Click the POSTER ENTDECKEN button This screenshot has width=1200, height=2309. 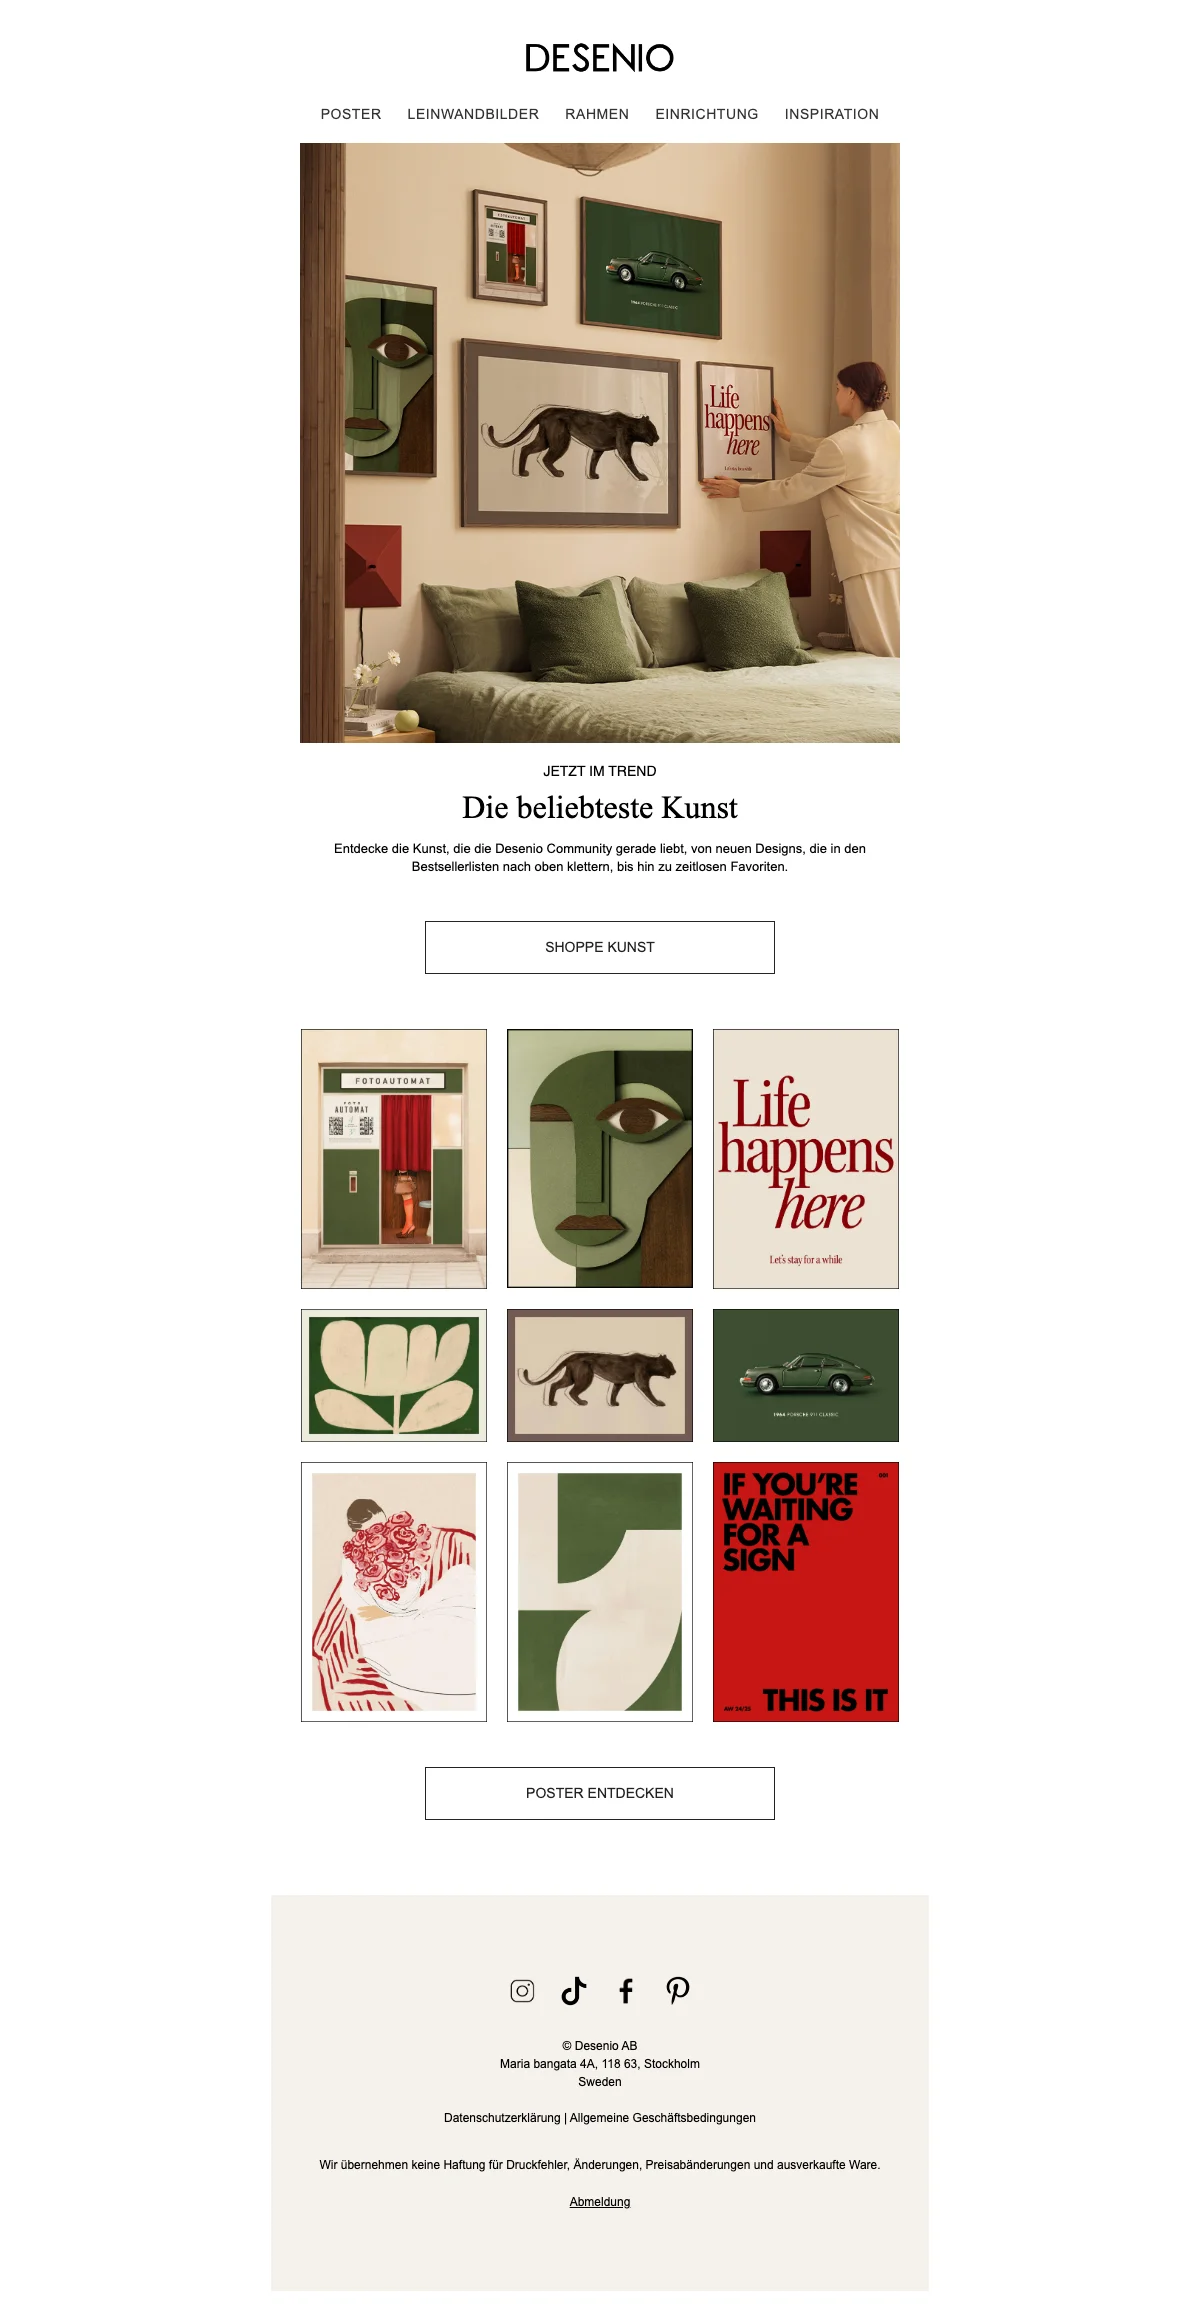(x=600, y=1793)
